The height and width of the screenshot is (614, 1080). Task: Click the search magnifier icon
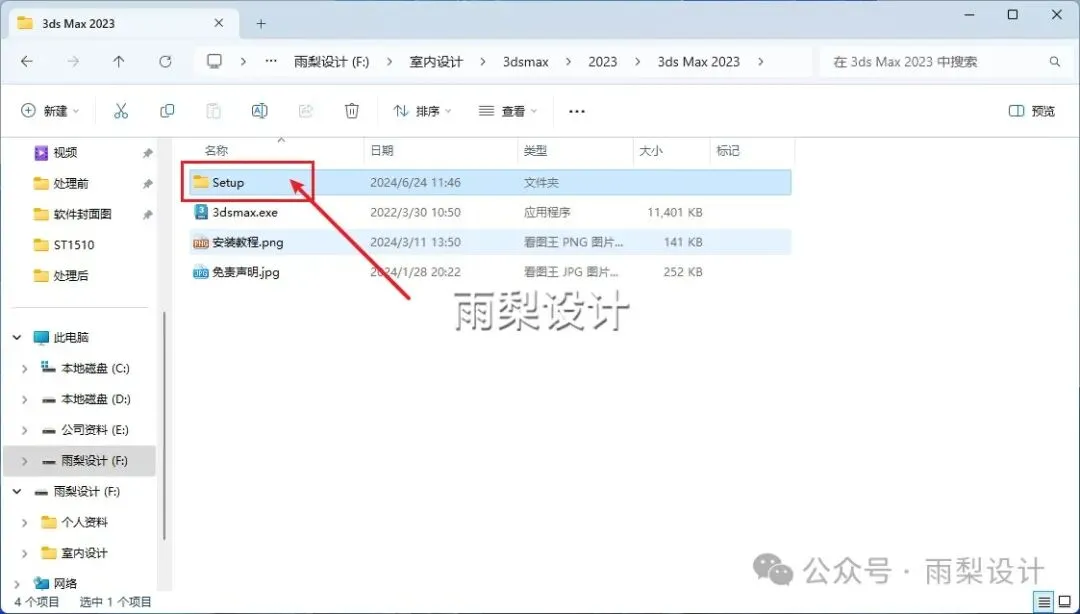[x=1055, y=61]
